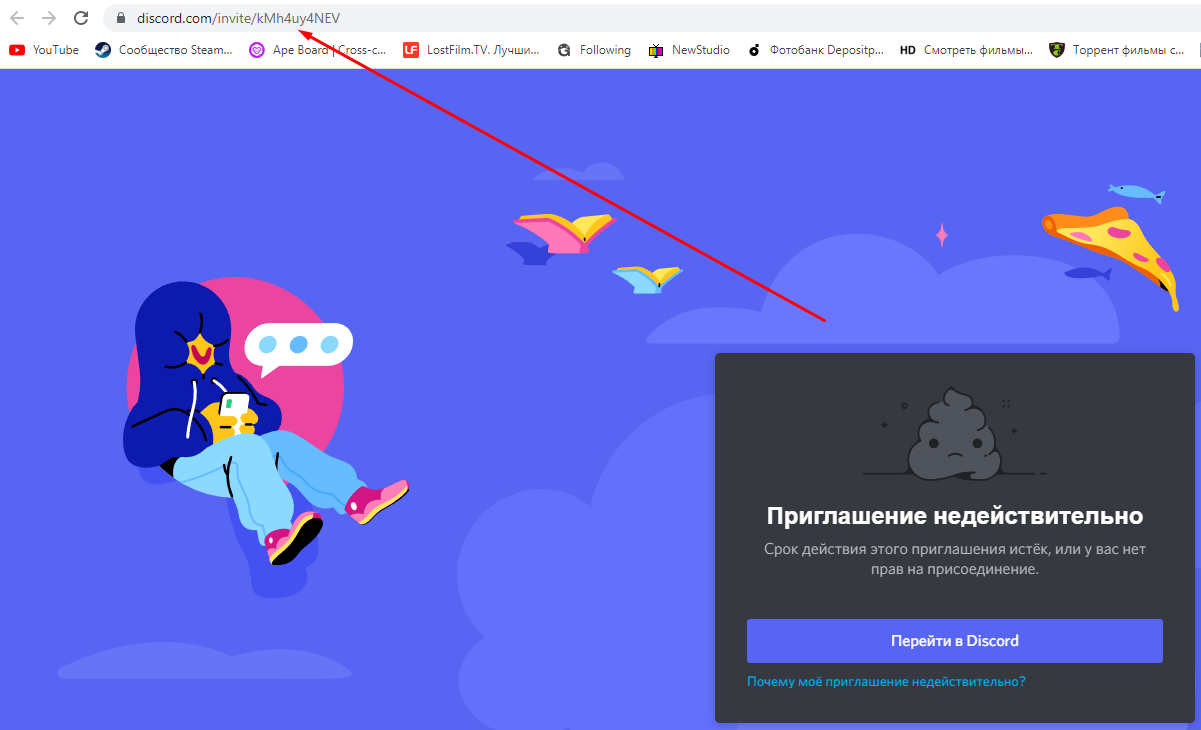Open the Ape Board bookmark
This screenshot has width=1201, height=730.
[x=318, y=50]
